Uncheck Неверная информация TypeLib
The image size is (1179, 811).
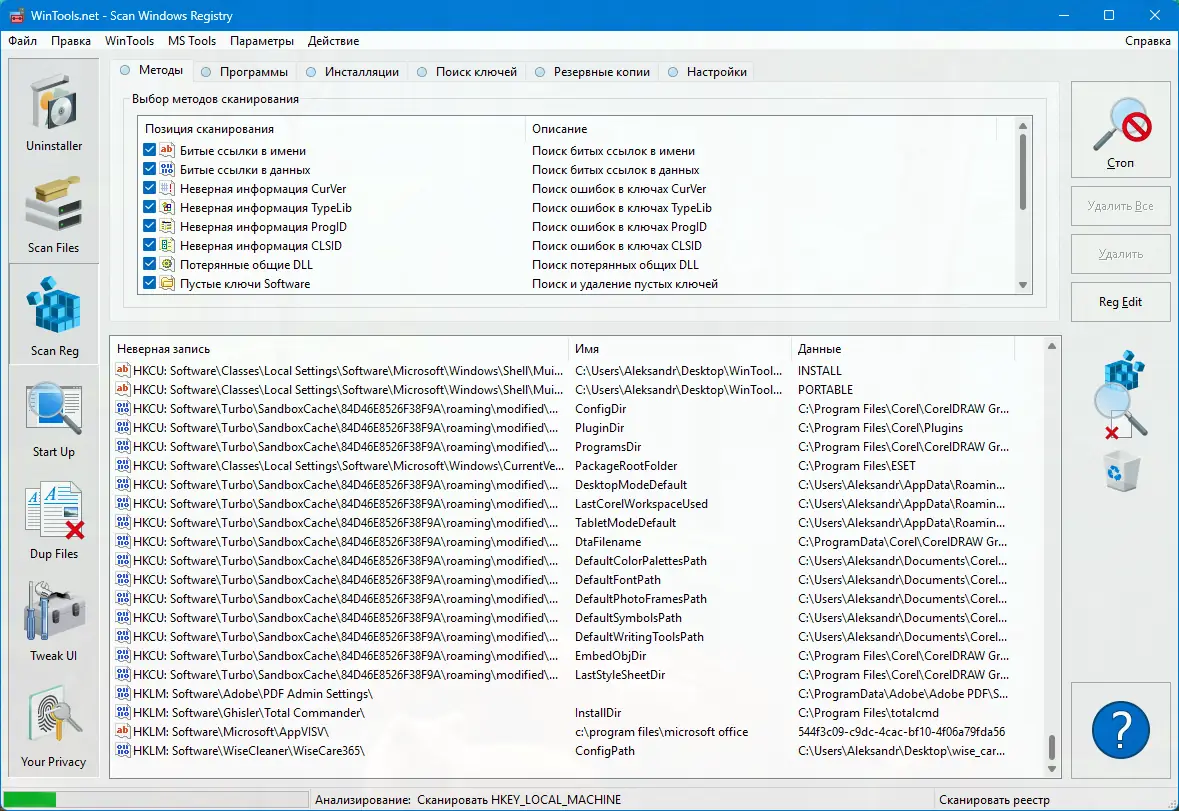[150, 207]
